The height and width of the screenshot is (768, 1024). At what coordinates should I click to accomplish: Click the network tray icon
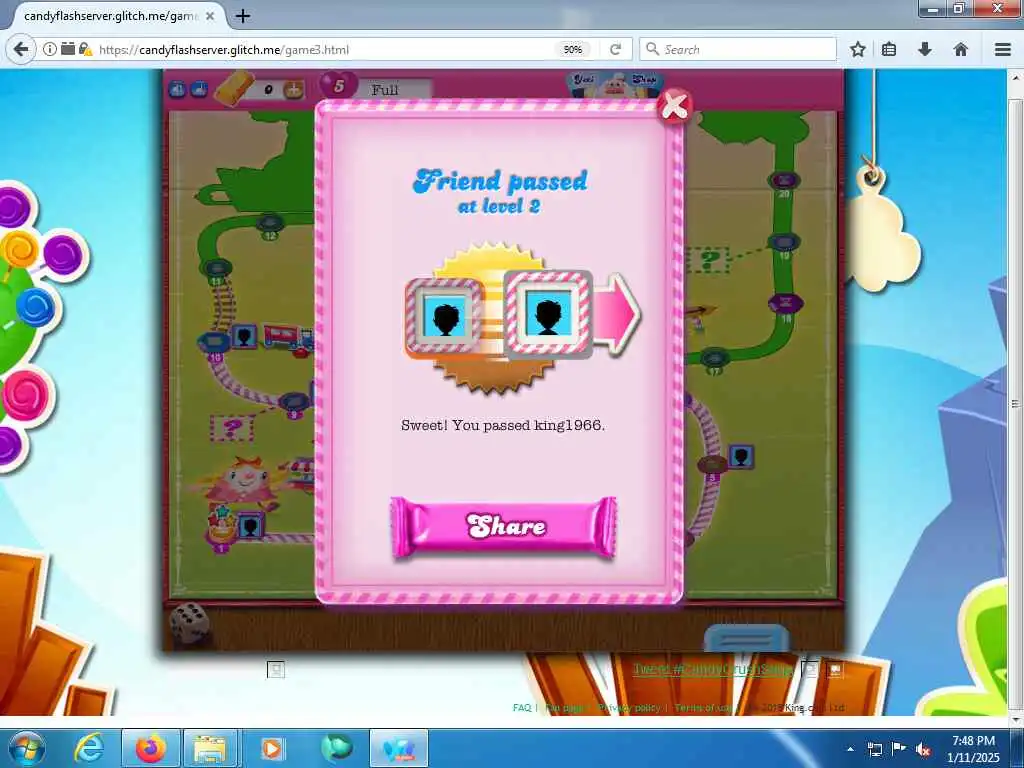[874, 749]
